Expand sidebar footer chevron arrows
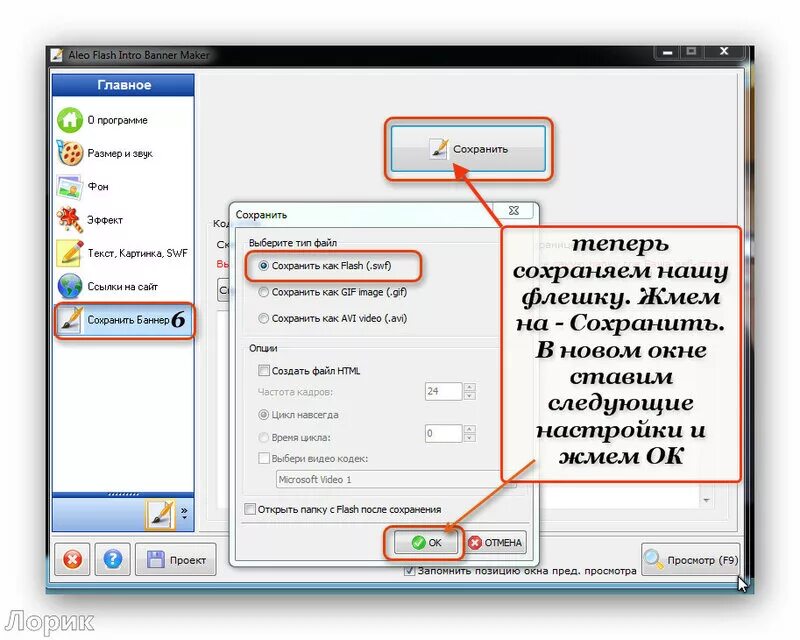This screenshot has height=640, width=800. point(184,513)
